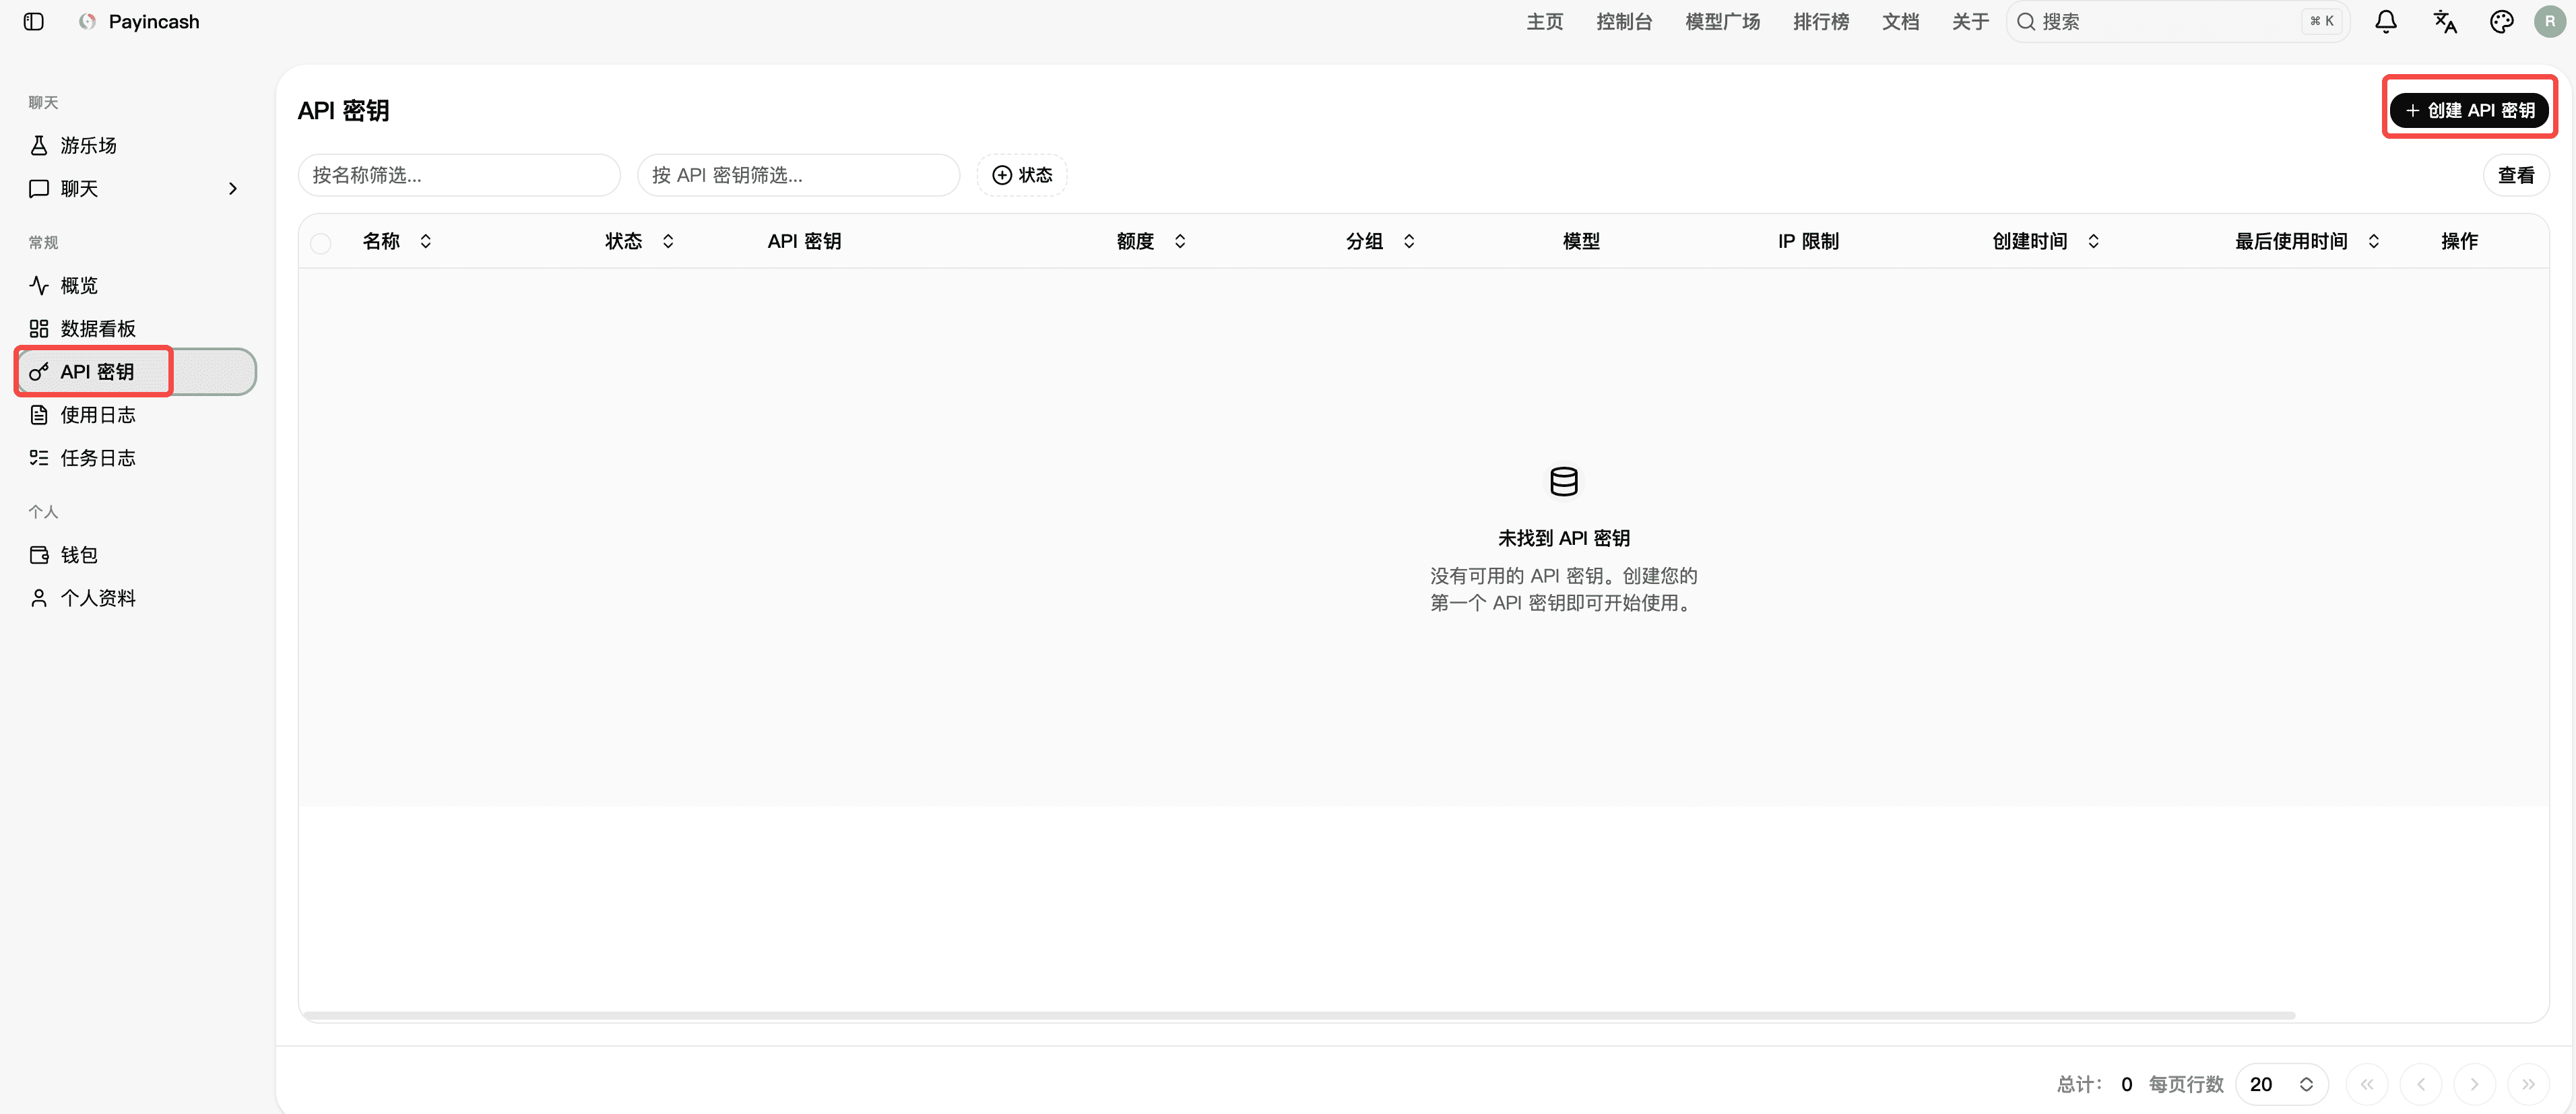Click the API key icon in sidebar
Screen dimensions: 2576x1114
(39, 372)
